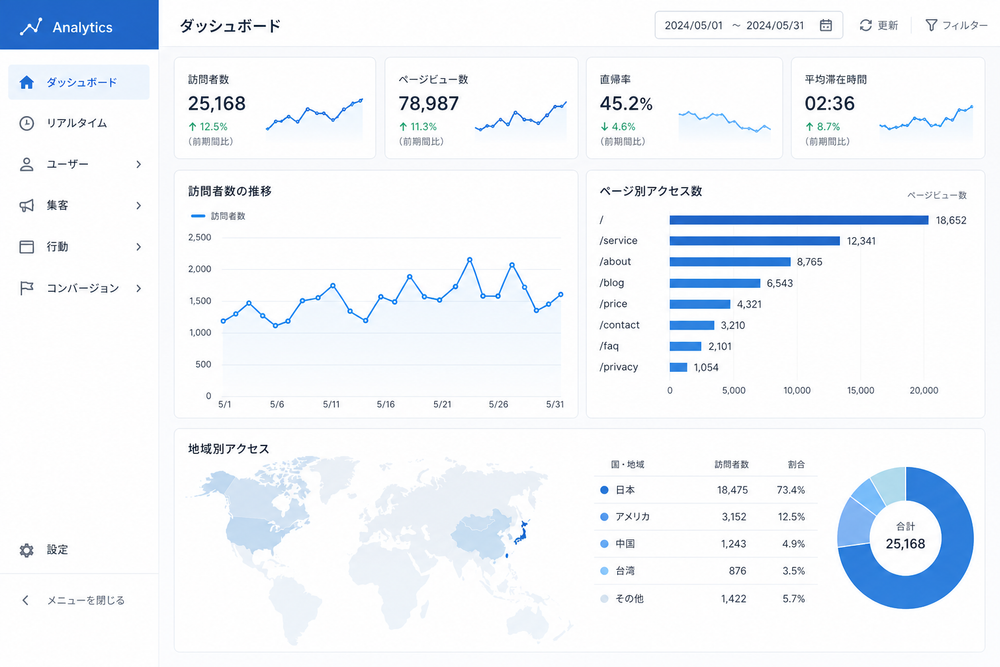Select the ユーザー menu label
The width and height of the screenshot is (1000, 667).
point(68,165)
